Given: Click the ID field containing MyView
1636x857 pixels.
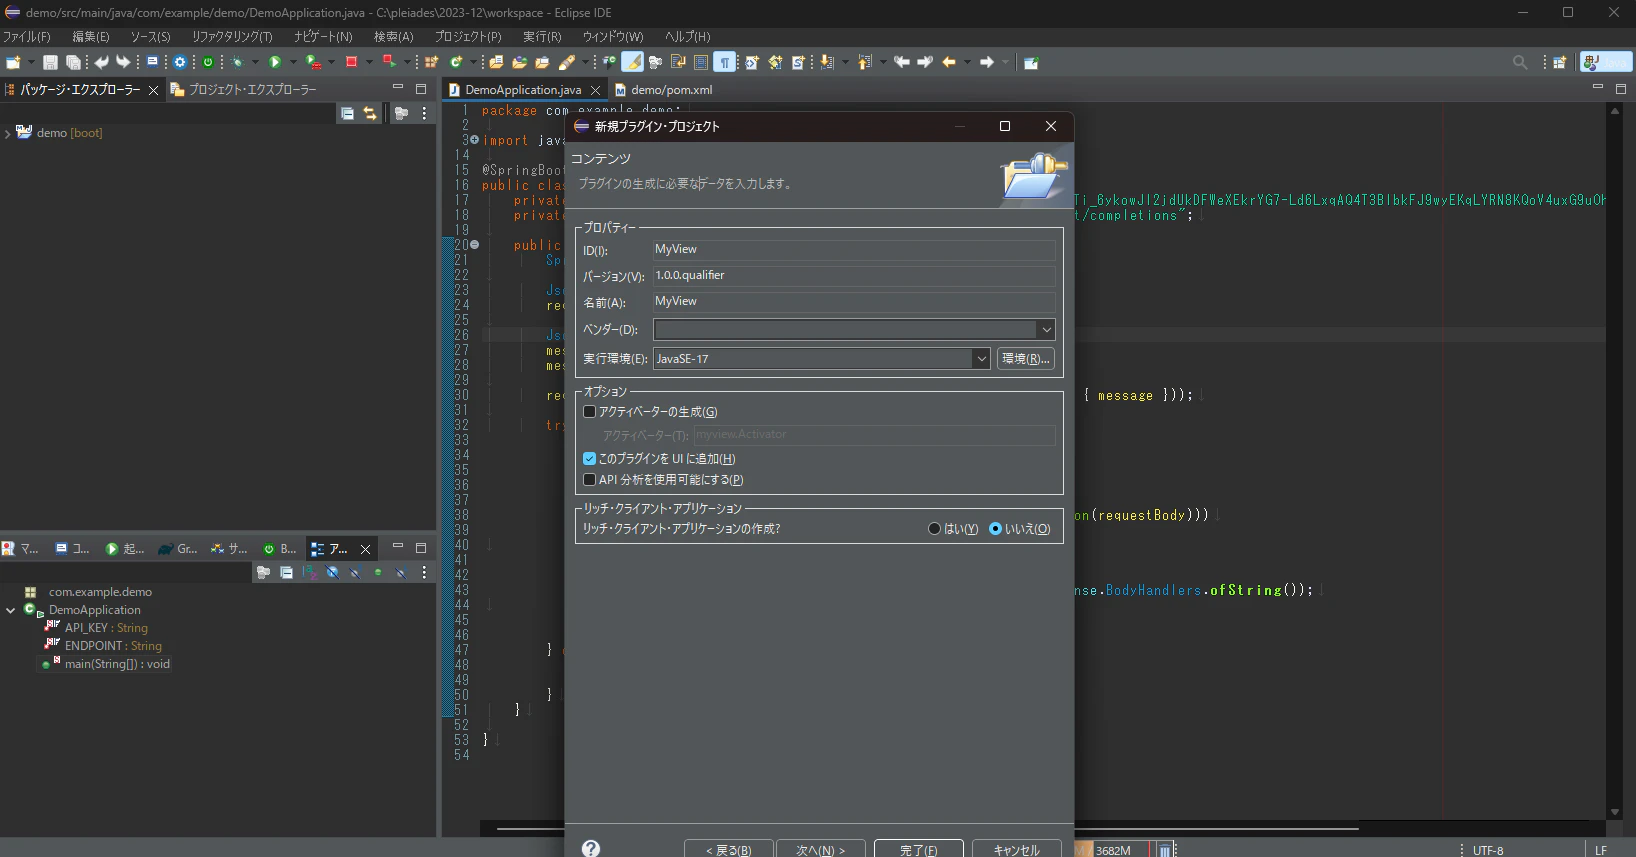Looking at the screenshot, I should 854,250.
